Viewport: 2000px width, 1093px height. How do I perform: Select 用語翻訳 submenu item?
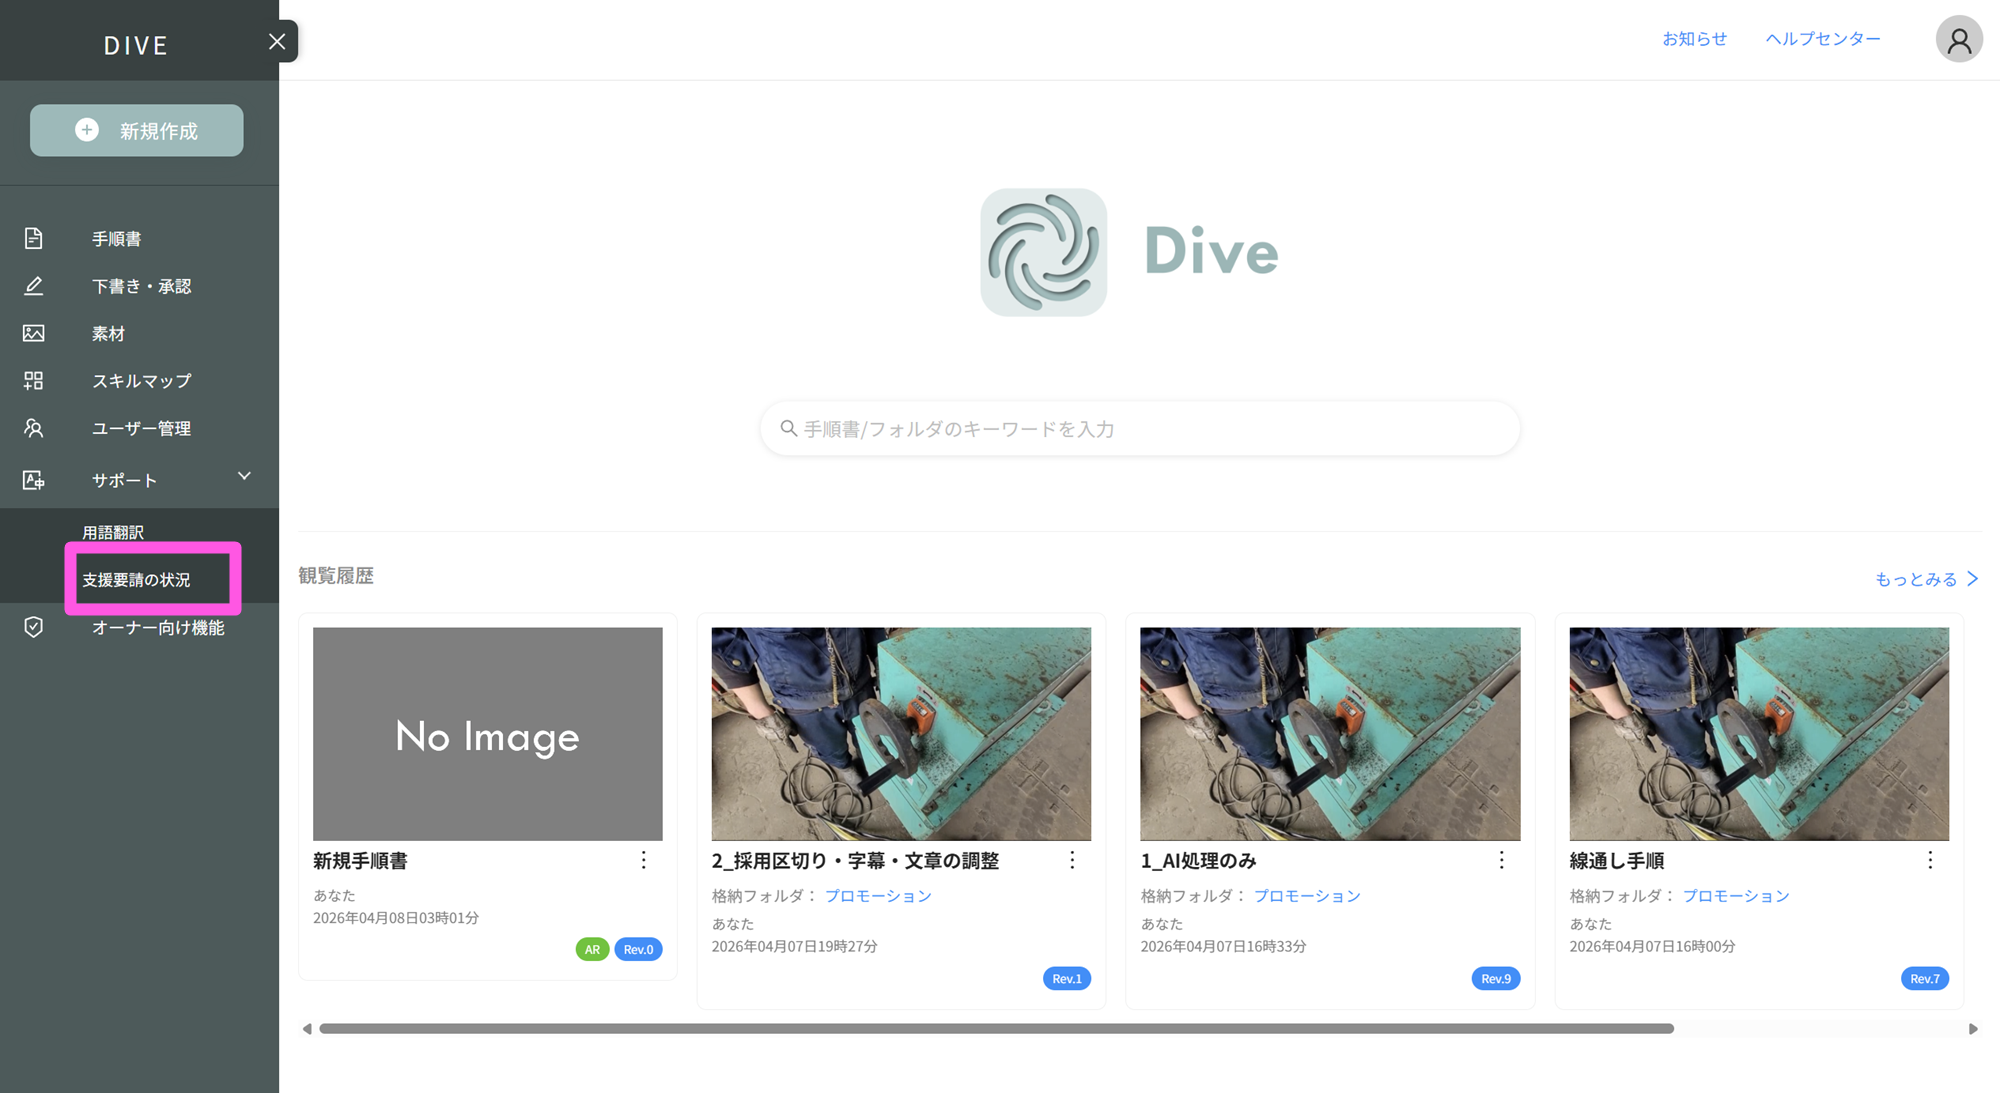point(113,532)
